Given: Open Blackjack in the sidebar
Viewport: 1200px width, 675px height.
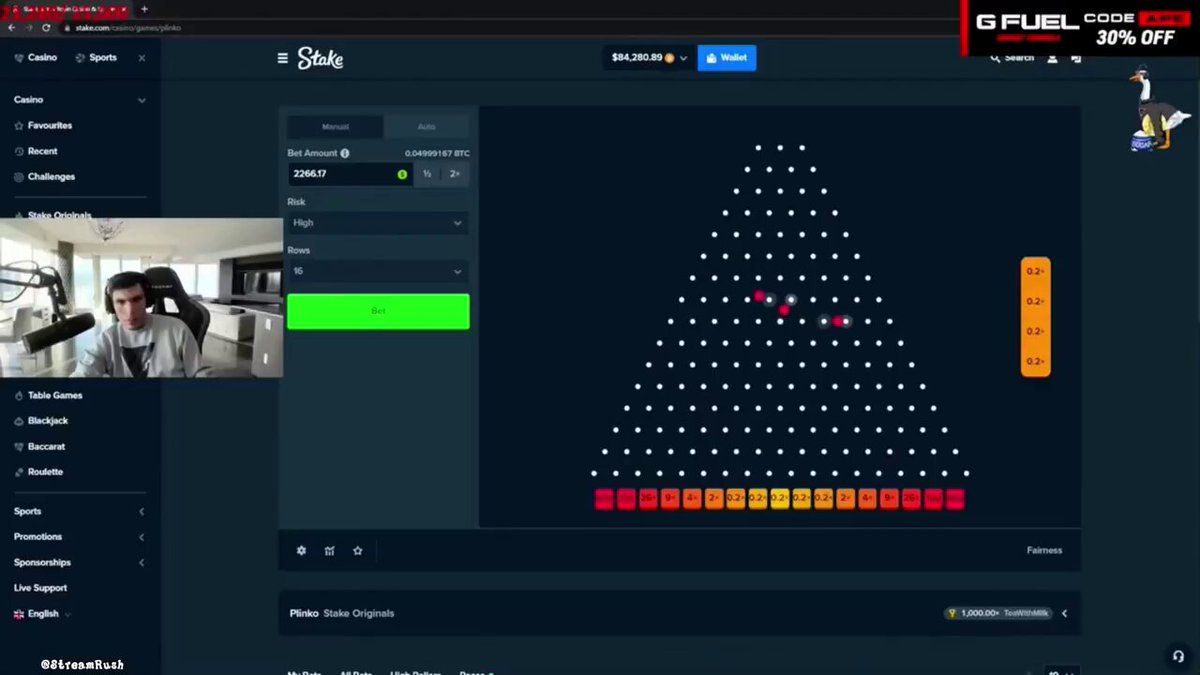Looking at the screenshot, I should click(x=41, y=421).
